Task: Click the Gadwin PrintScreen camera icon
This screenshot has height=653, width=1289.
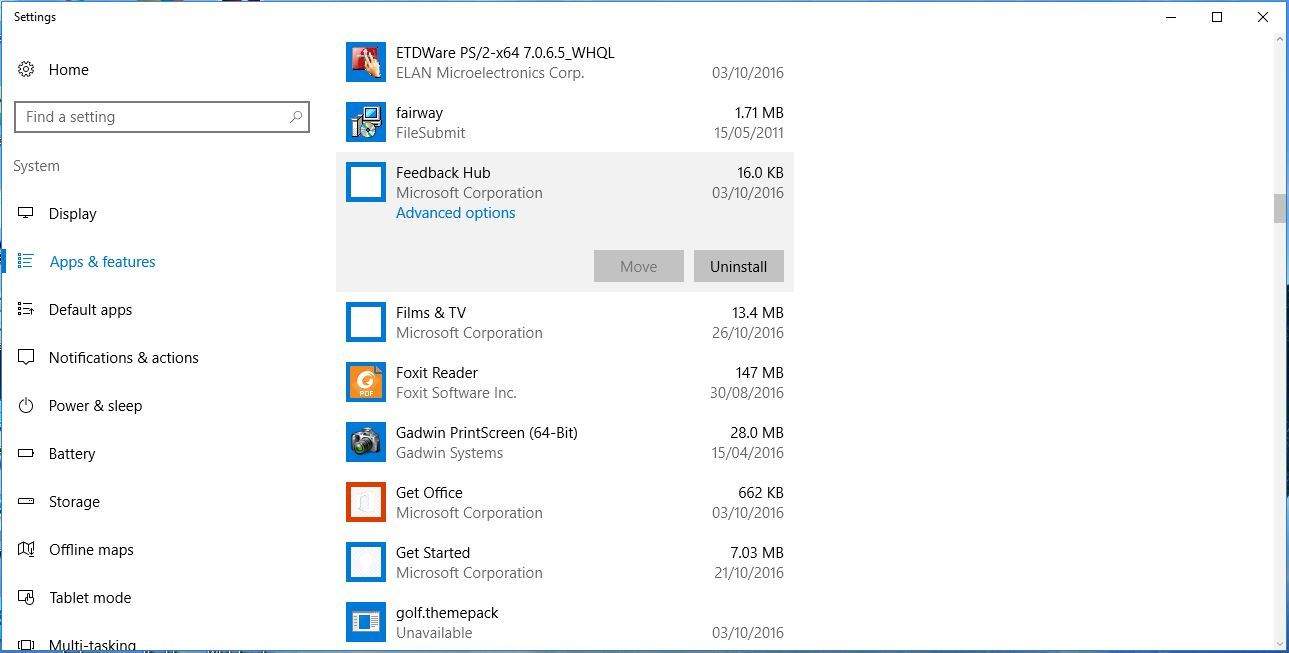Action: [366, 442]
